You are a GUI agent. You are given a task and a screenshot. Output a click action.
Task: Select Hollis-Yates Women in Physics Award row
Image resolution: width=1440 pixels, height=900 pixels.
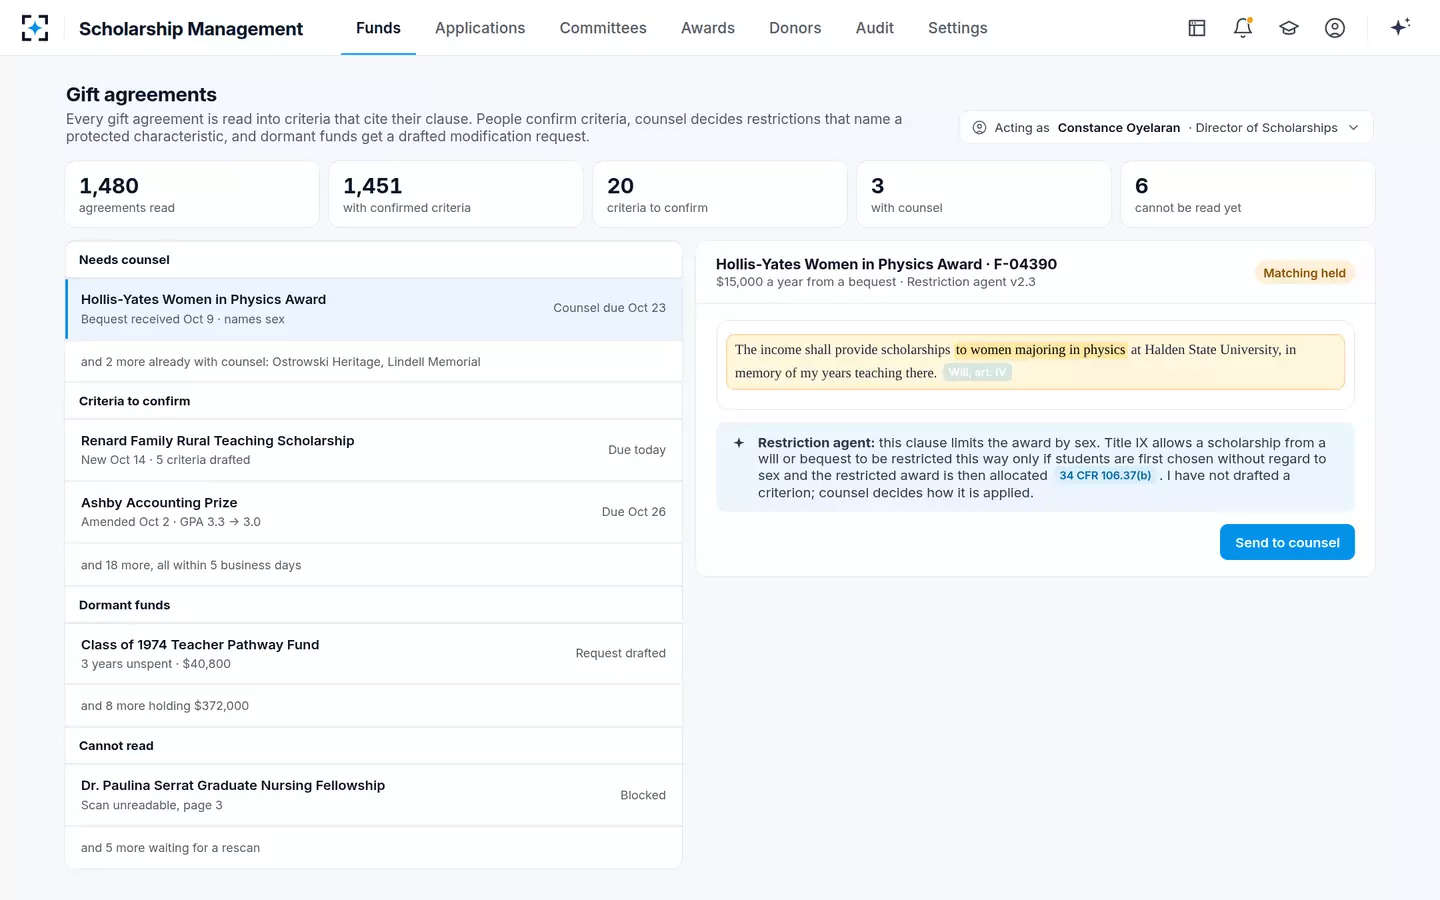coord(374,309)
